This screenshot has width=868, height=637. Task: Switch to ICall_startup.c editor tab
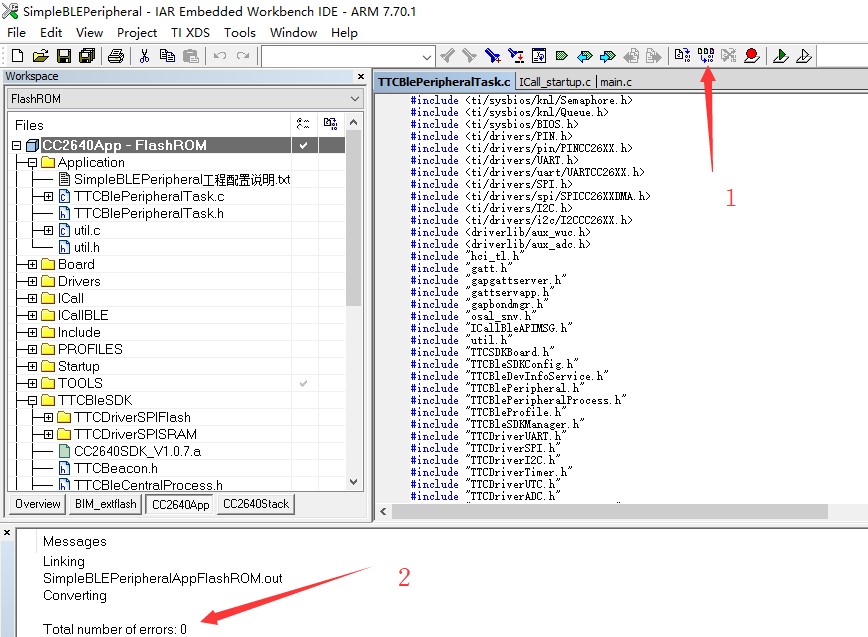pos(555,82)
